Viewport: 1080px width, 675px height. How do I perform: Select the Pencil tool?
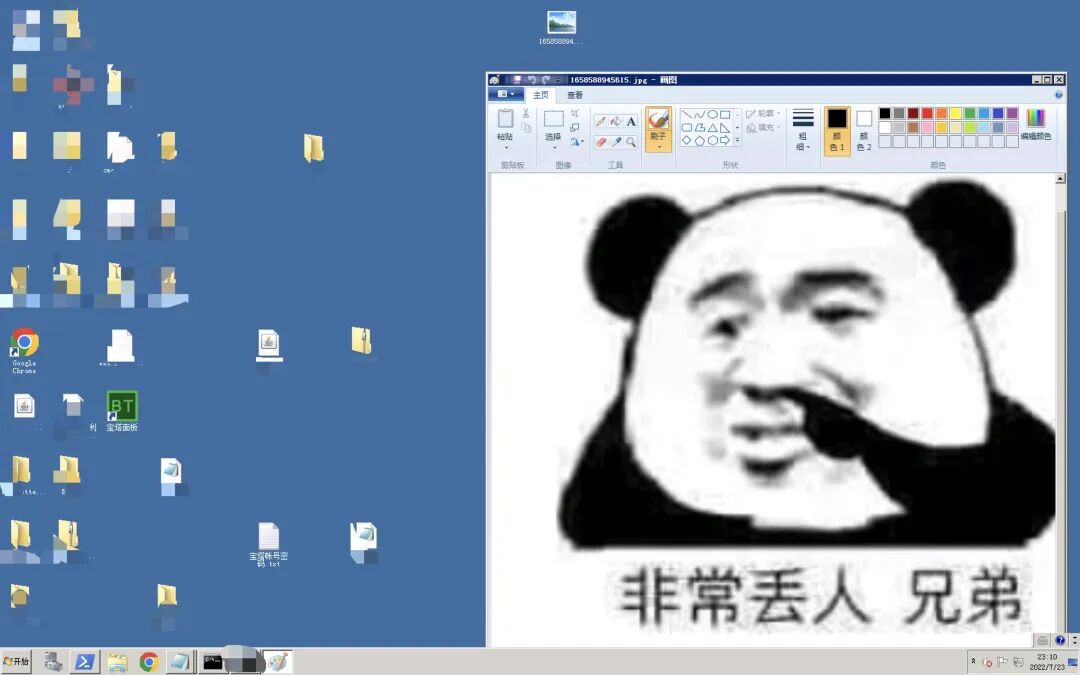(x=601, y=121)
